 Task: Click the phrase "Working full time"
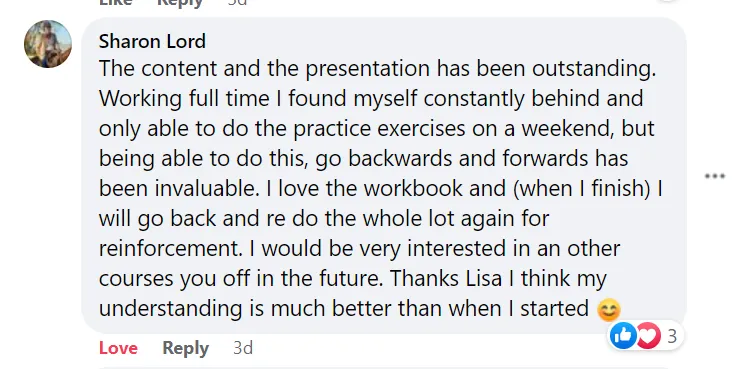coord(184,99)
